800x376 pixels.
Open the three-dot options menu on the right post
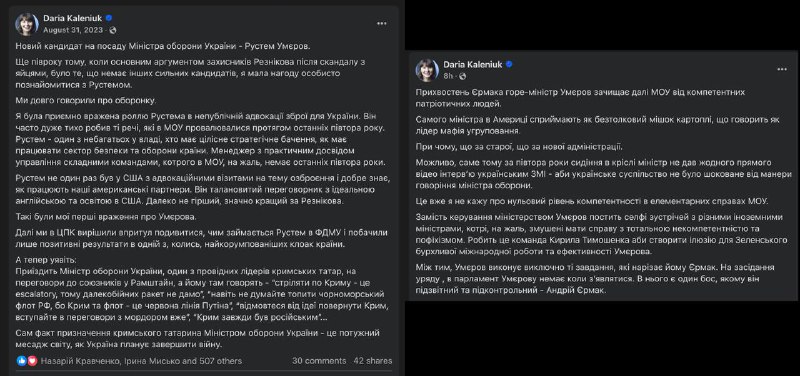tap(782, 69)
